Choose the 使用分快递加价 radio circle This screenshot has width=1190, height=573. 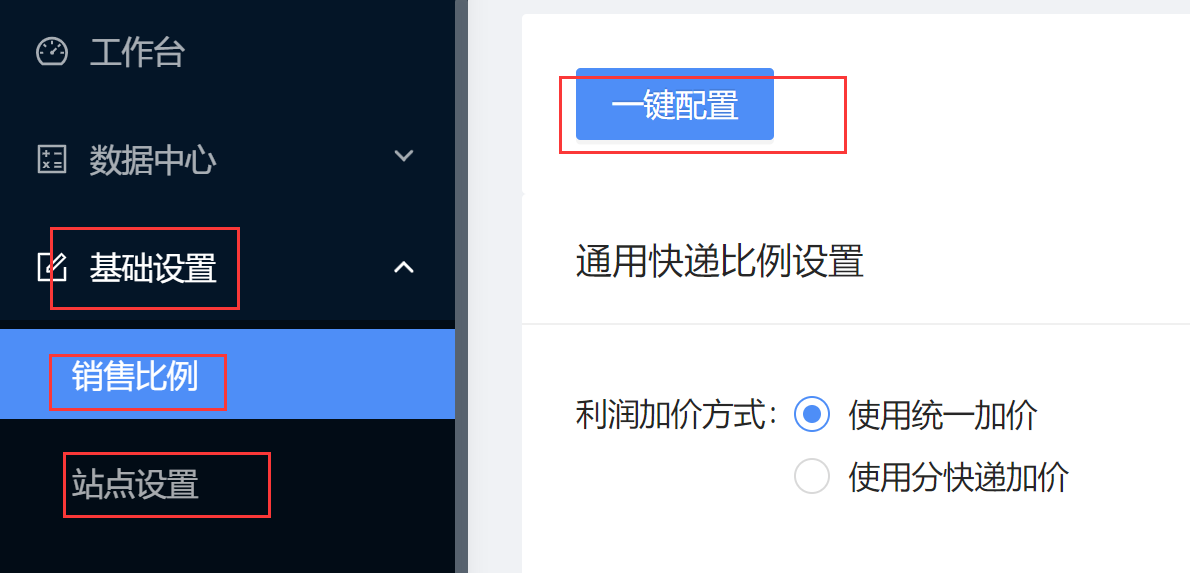[811, 477]
